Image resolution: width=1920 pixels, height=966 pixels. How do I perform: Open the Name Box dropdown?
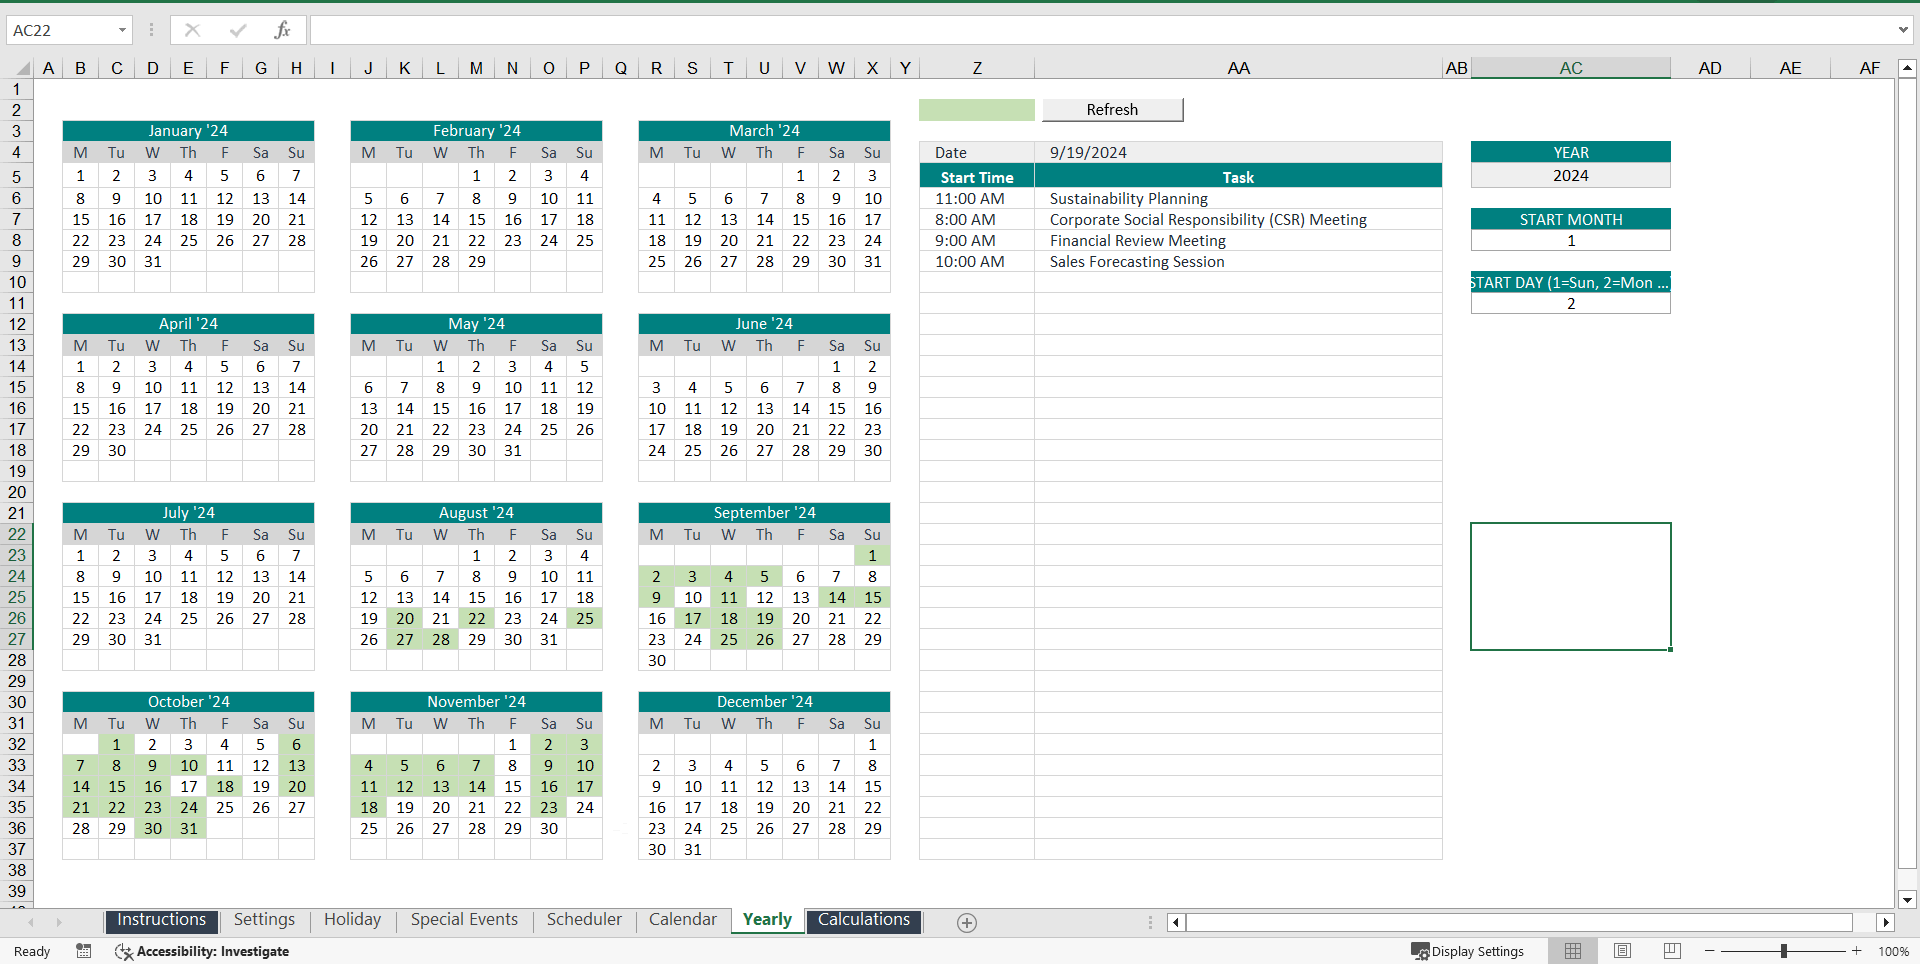[x=122, y=30]
